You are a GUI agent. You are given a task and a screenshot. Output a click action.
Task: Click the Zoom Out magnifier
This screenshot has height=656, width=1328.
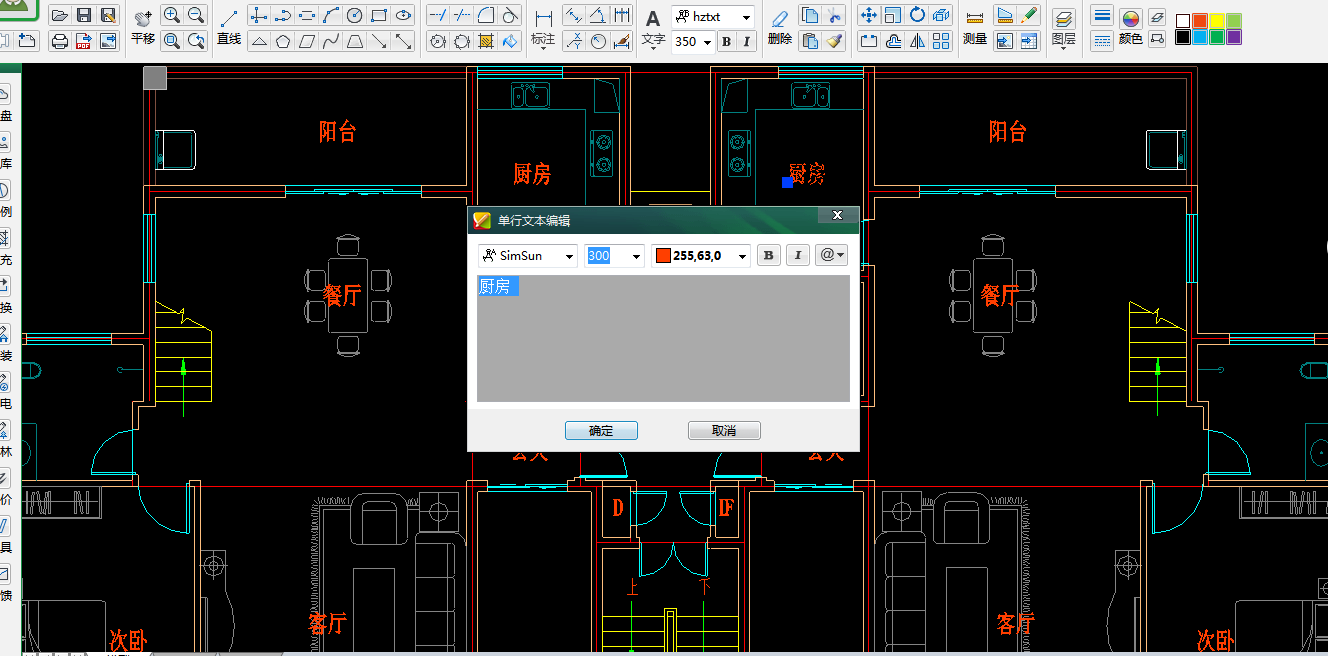click(x=196, y=16)
